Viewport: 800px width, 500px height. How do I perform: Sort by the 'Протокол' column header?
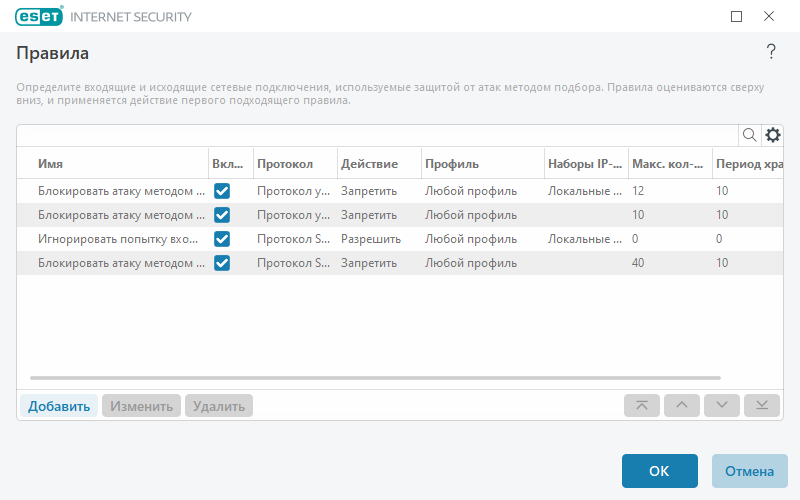tap(285, 164)
